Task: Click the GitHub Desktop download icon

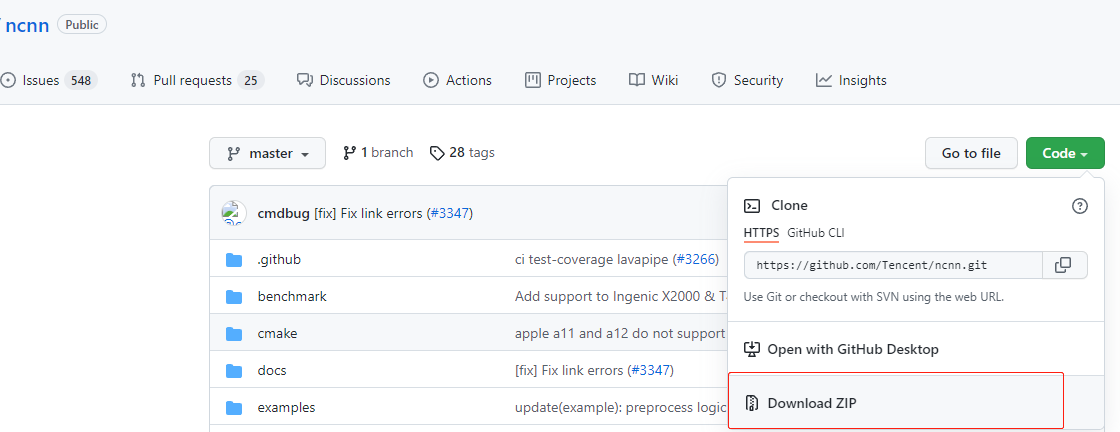Action: pos(751,349)
